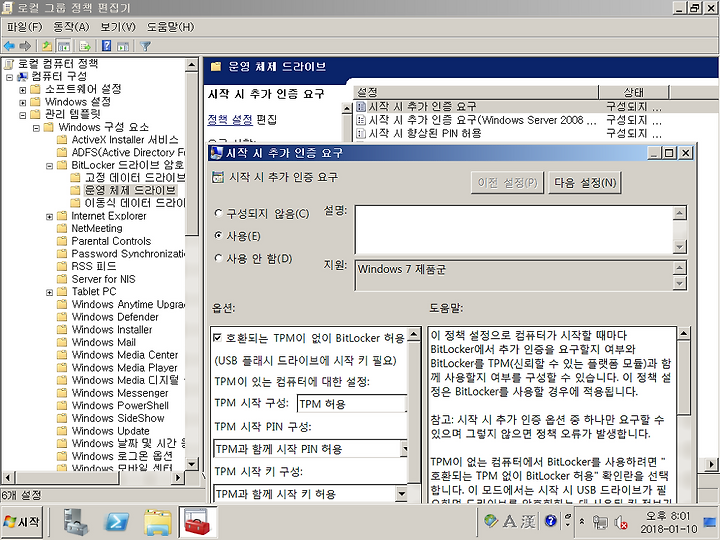
Task: Click the Show Desktop button at taskbar end
Action: point(710,522)
